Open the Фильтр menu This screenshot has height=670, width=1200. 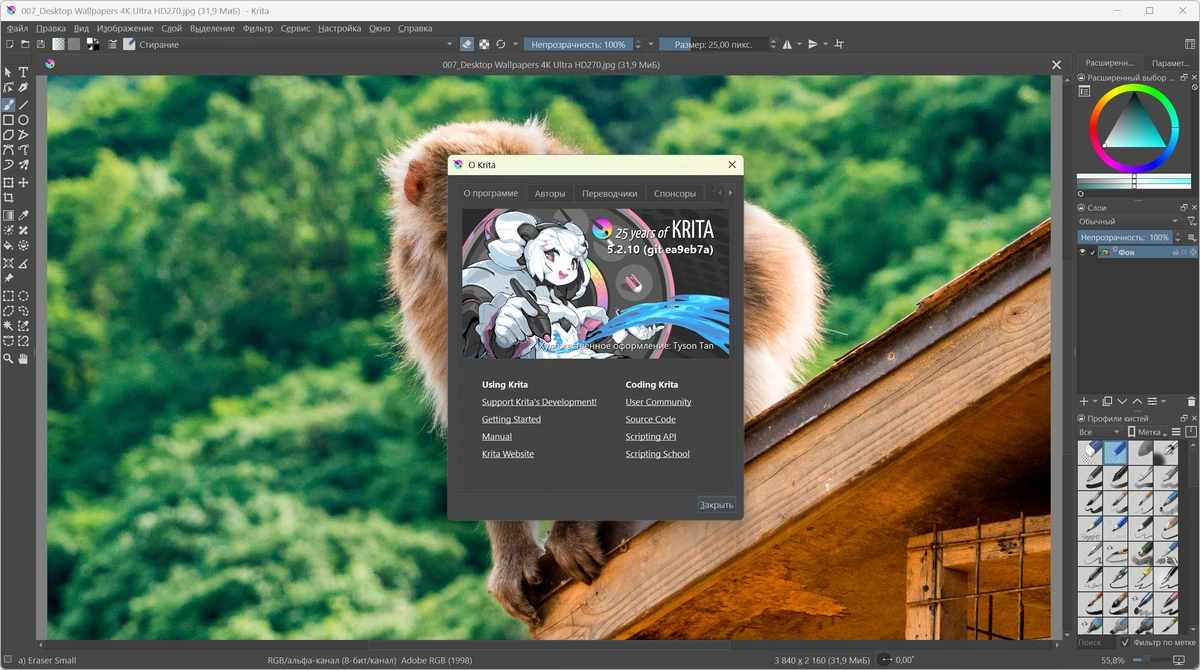[257, 28]
